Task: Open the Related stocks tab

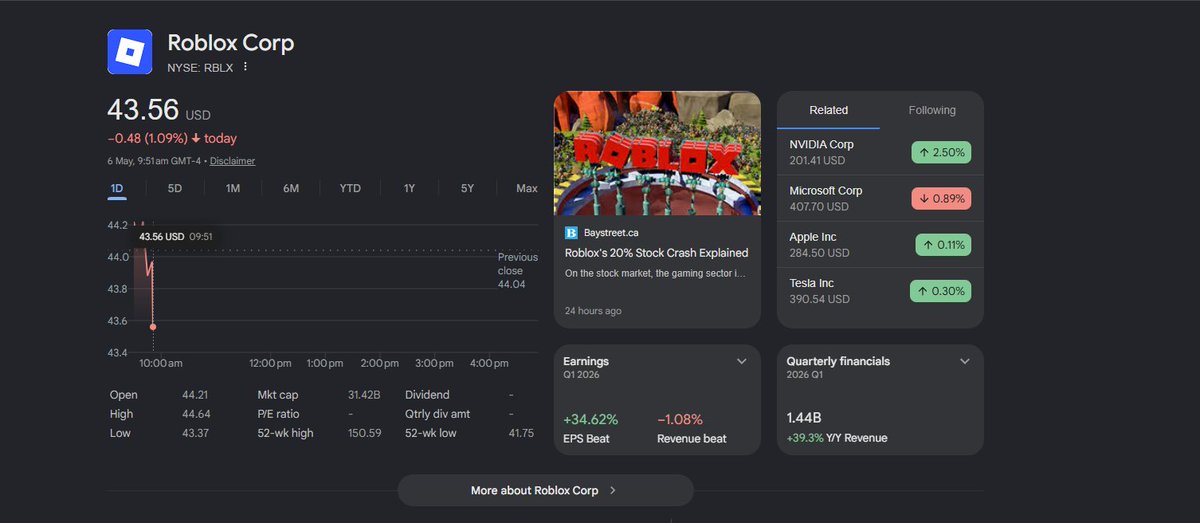Action: click(x=829, y=110)
